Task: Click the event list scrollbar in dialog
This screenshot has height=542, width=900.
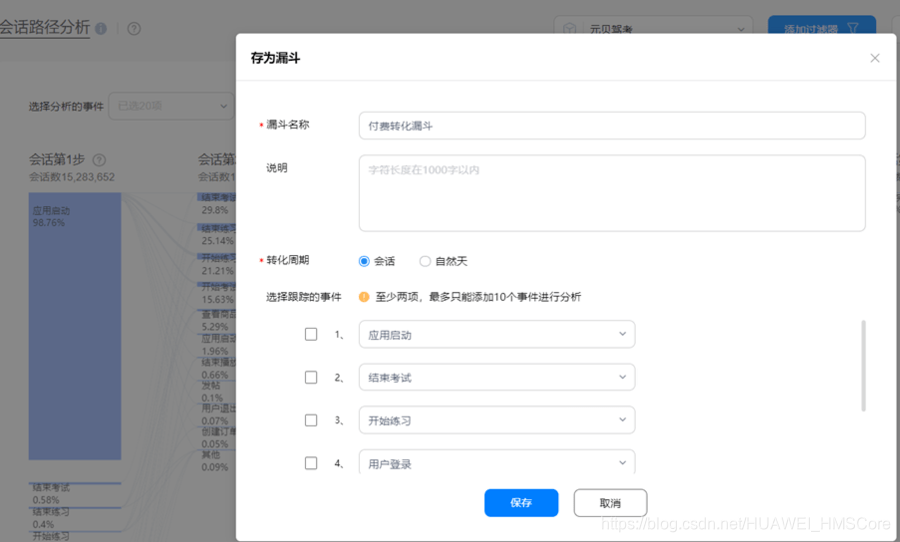Action: pos(863,366)
